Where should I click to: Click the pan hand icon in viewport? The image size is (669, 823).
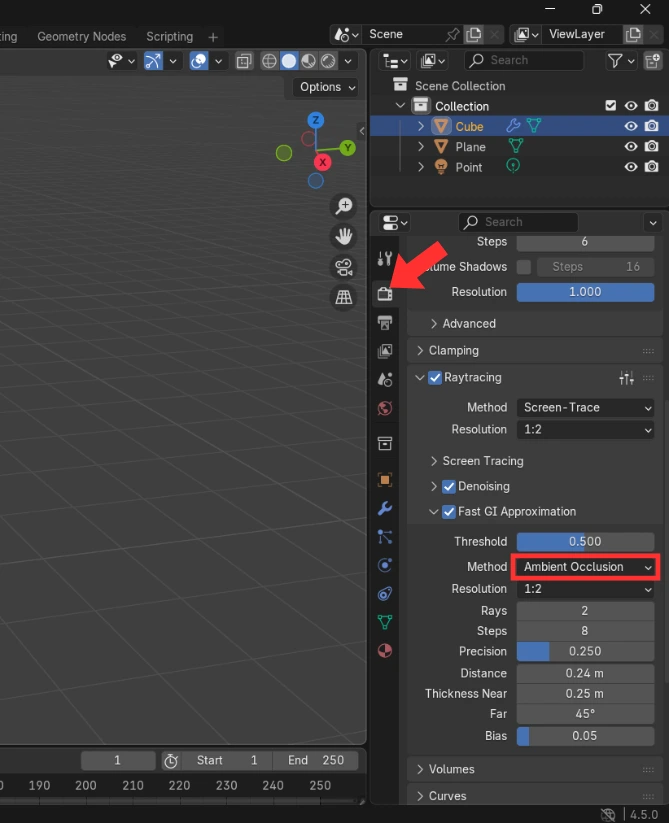[344, 237]
